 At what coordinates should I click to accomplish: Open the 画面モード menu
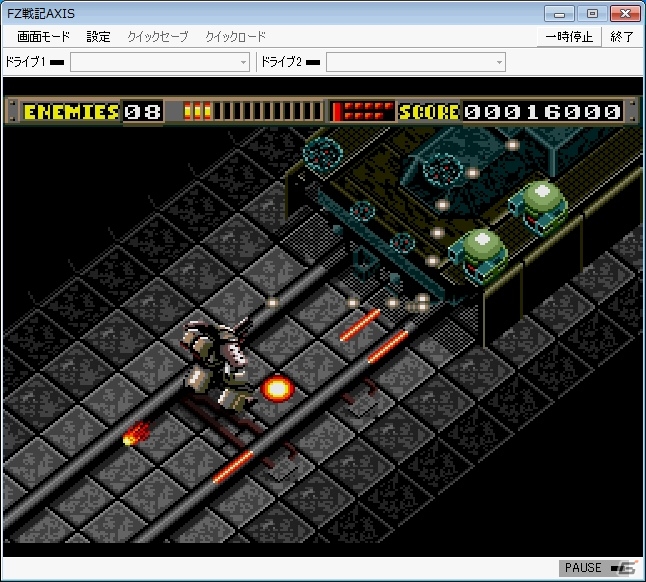click(43, 37)
